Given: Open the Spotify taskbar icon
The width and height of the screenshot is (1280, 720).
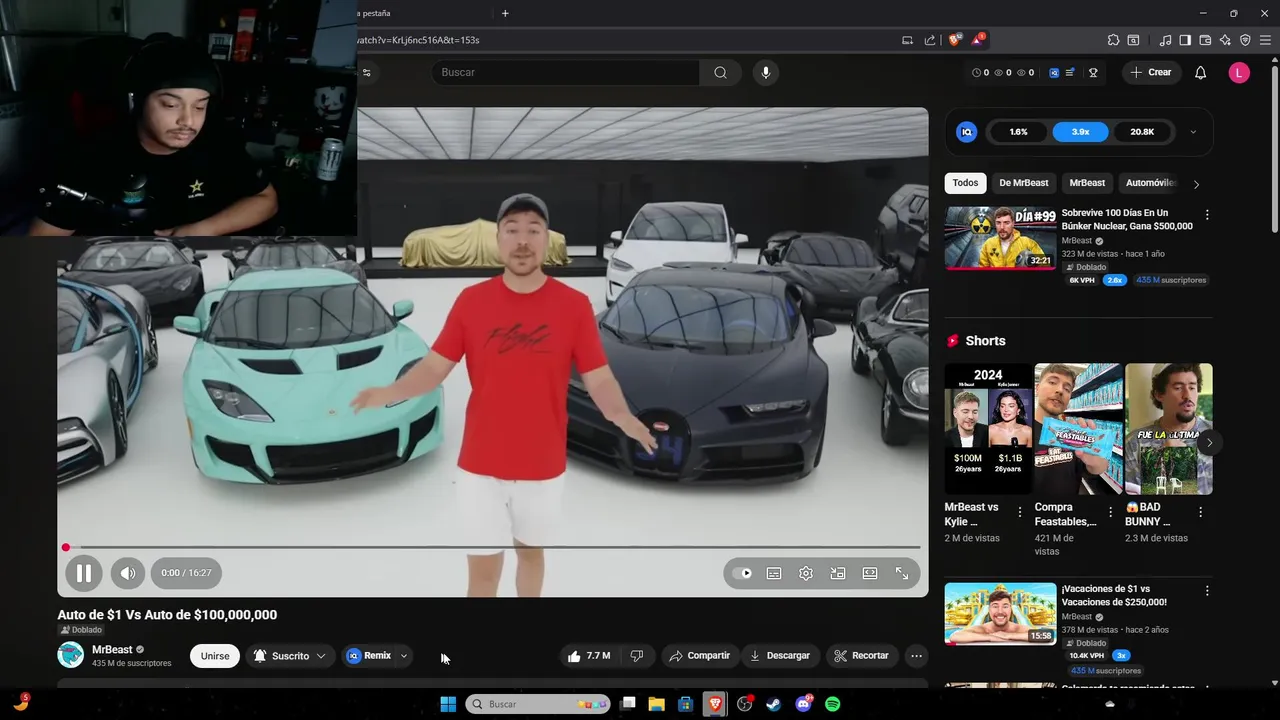Looking at the screenshot, I should pyautogui.click(x=833, y=704).
